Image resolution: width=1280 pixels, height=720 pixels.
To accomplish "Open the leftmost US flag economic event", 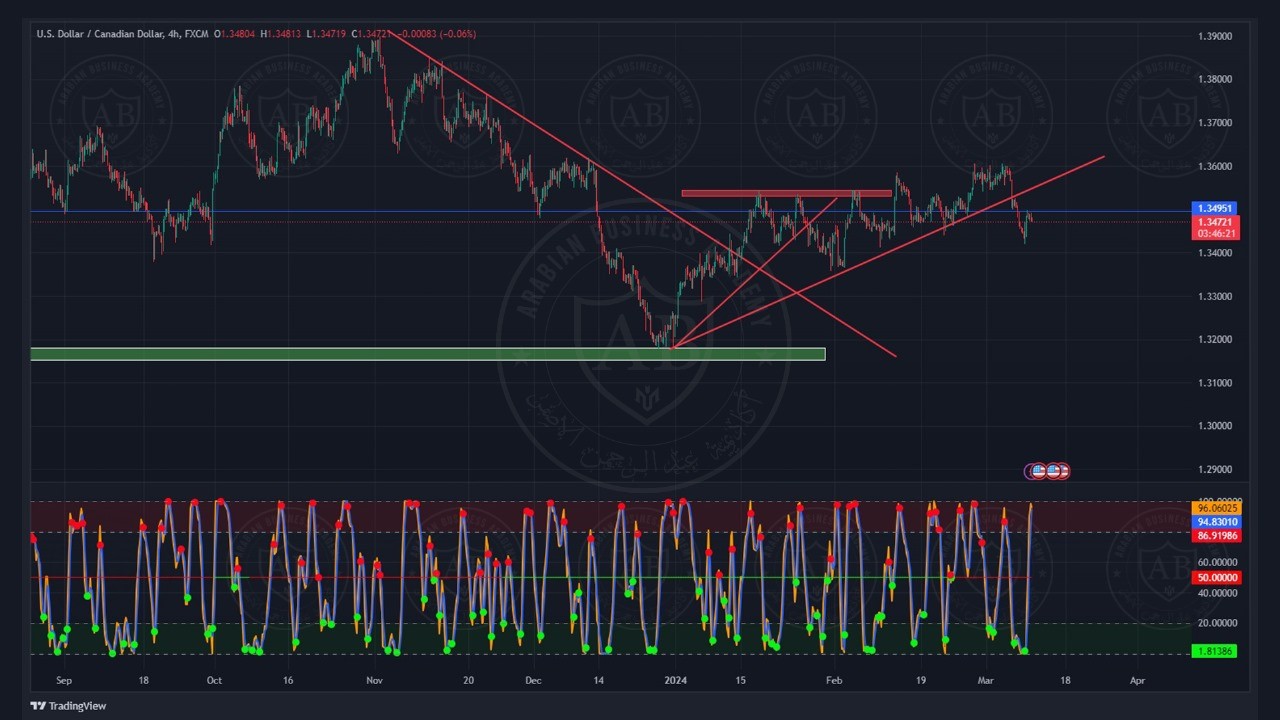I will click(1040, 471).
